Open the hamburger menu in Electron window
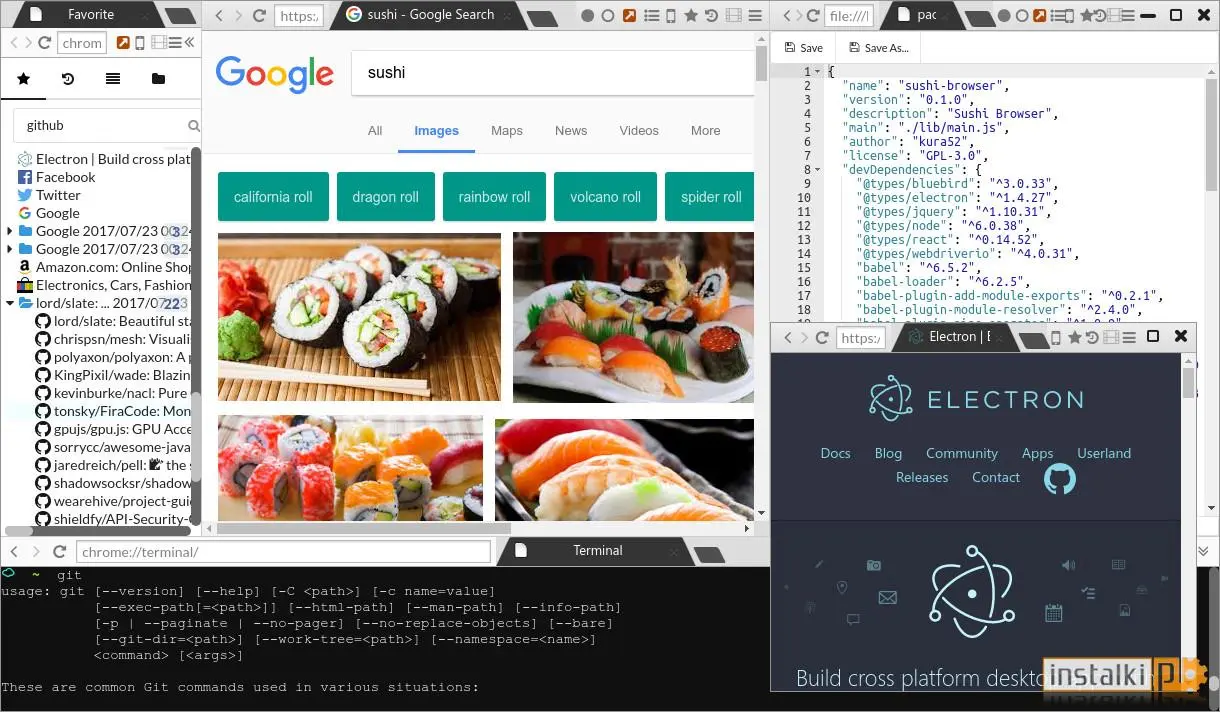 [x=1128, y=338]
